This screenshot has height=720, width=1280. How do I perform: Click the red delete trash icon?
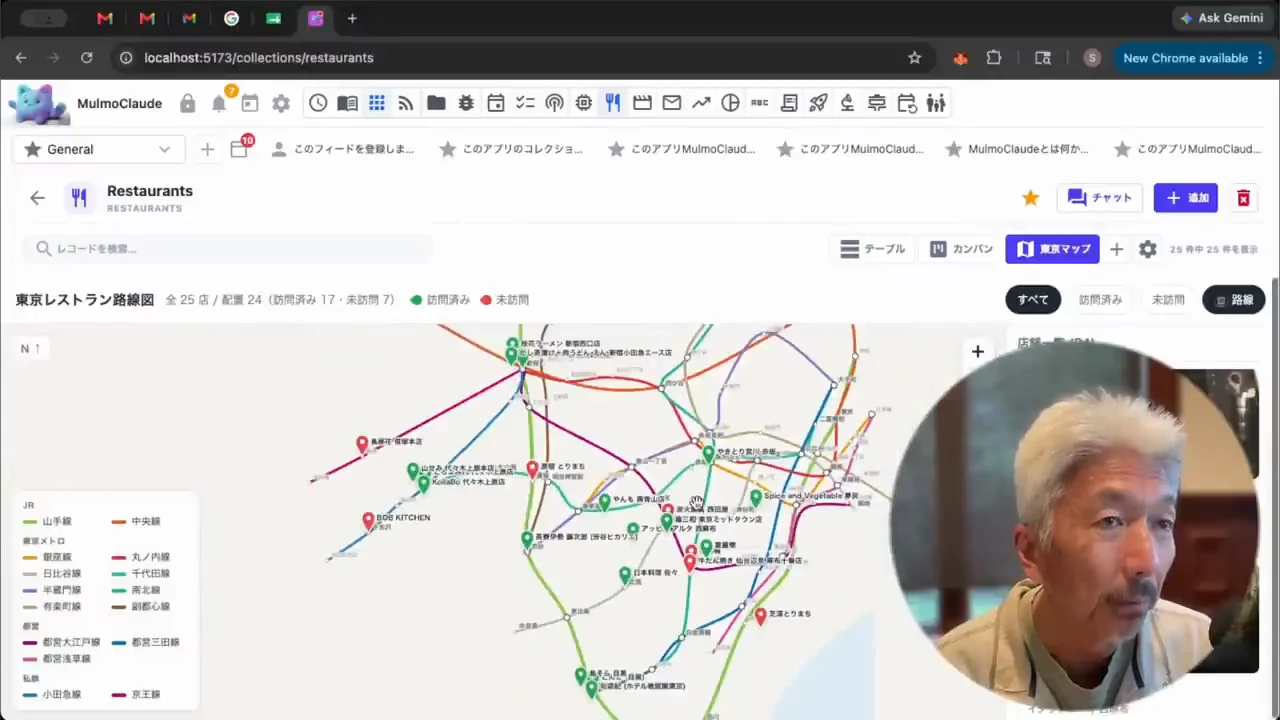(1243, 198)
